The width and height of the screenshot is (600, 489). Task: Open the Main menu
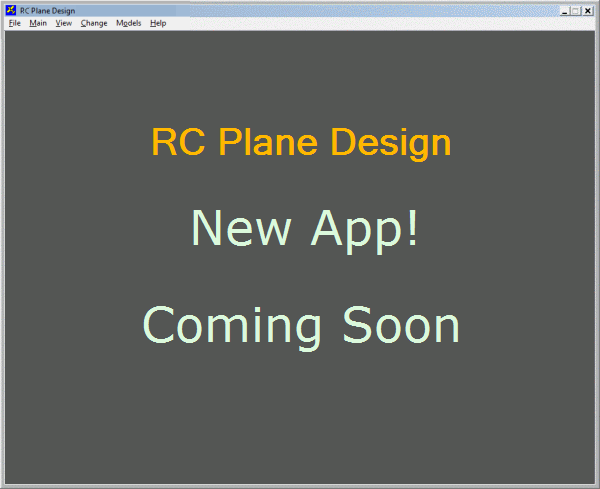(x=38, y=23)
